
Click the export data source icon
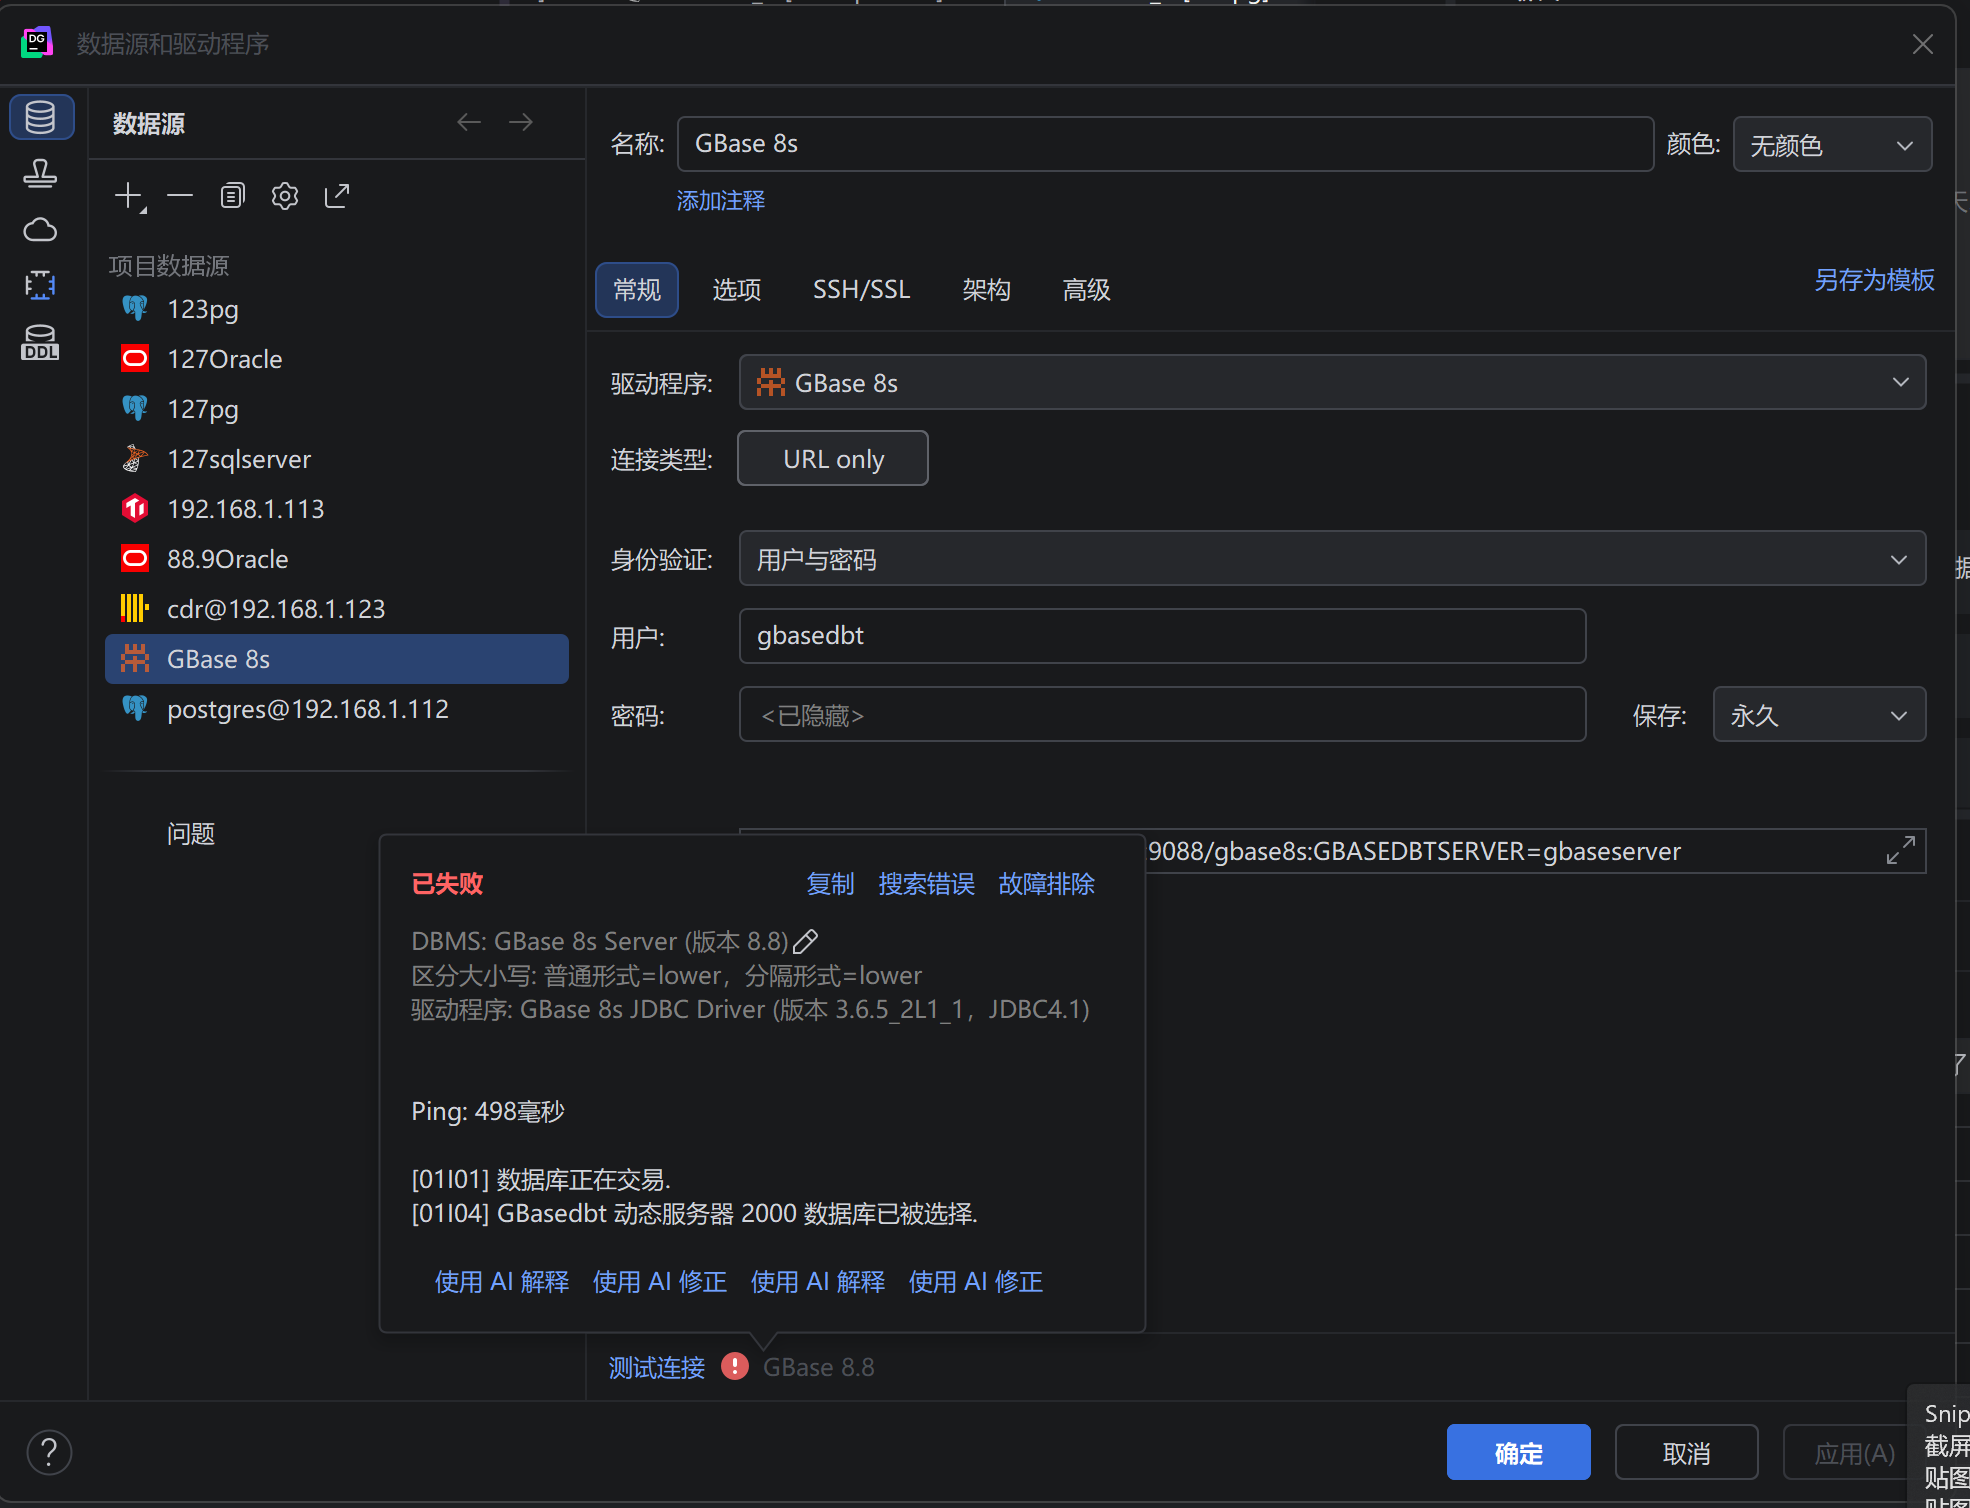337,196
